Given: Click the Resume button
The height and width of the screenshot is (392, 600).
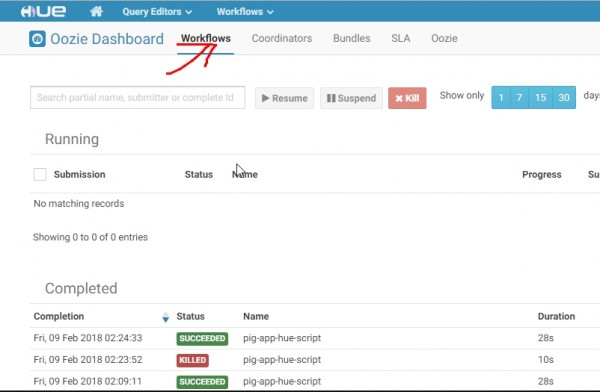Looking at the screenshot, I should tap(285, 98).
